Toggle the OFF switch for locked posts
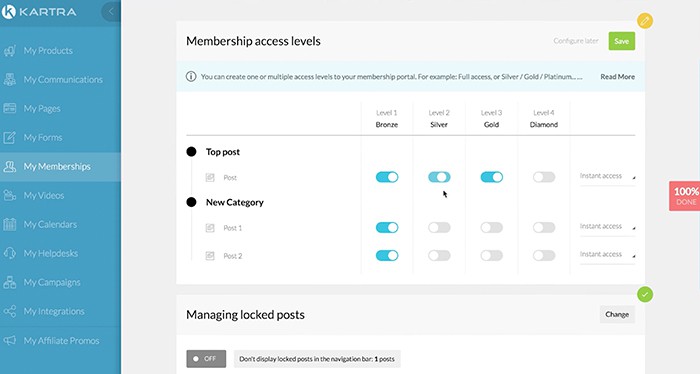The width and height of the screenshot is (700, 374). pyautogui.click(x=206, y=359)
